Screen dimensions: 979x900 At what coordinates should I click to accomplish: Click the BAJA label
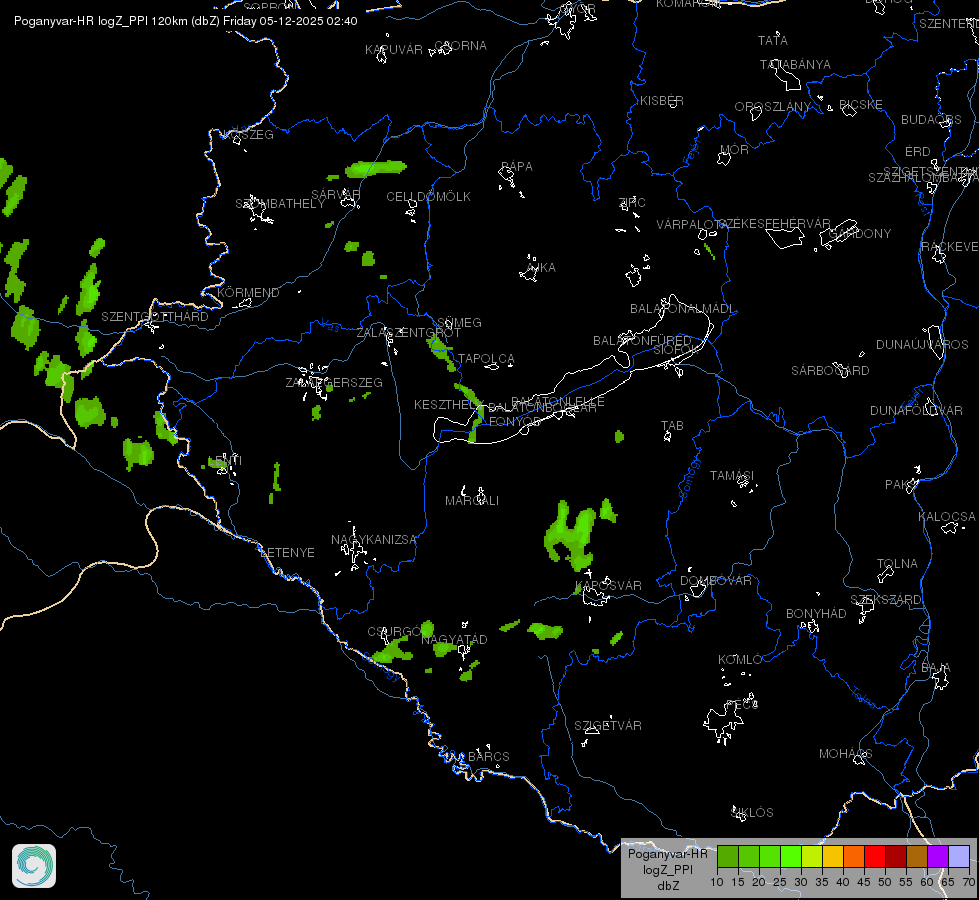936,669
